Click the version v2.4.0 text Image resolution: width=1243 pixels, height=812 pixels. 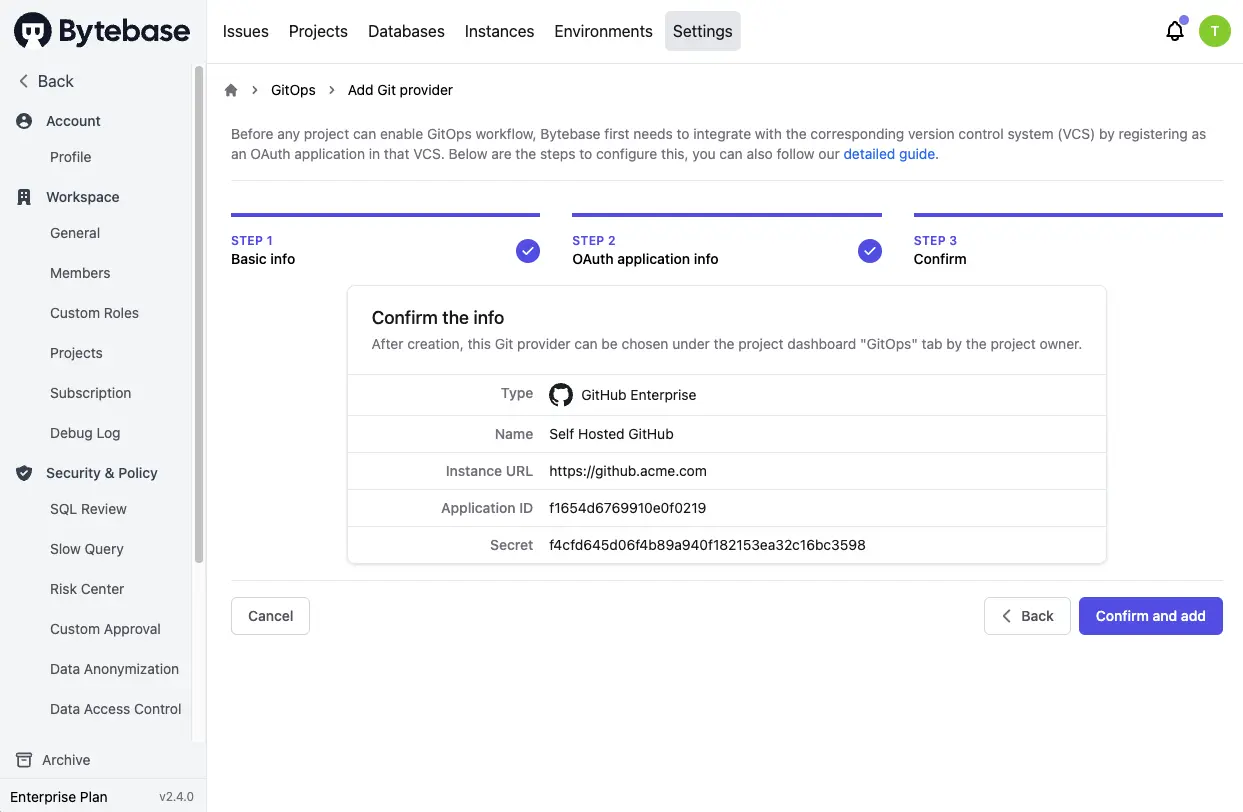[x=176, y=797]
